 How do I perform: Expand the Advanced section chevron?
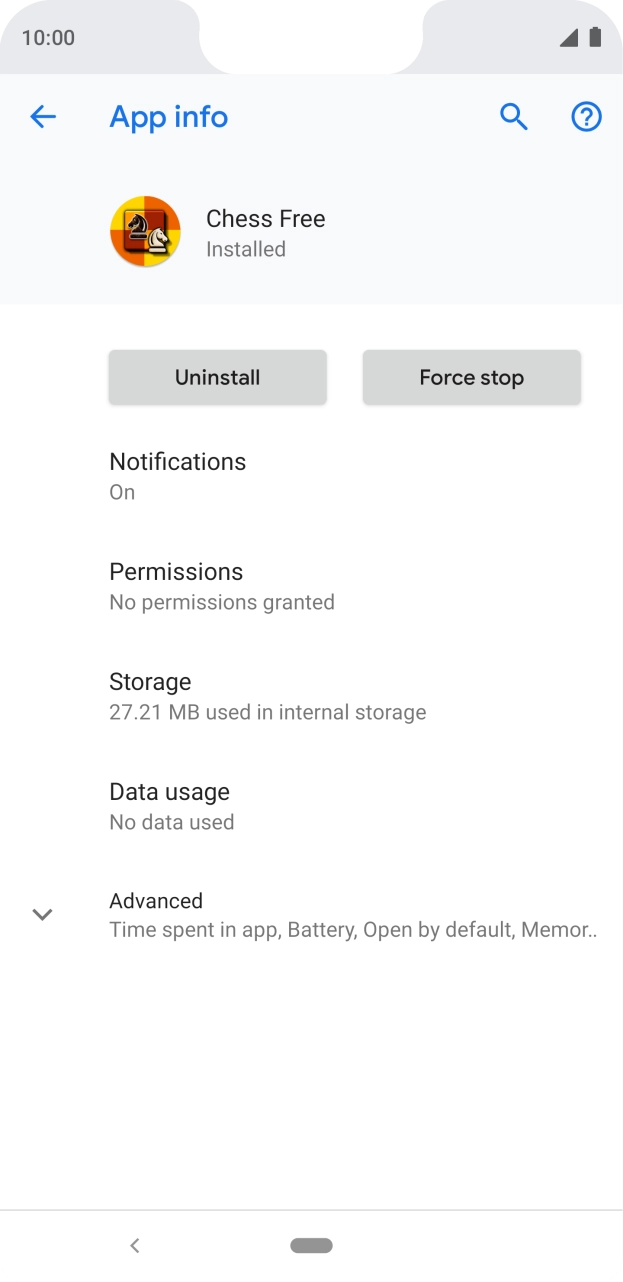click(42, 914)
